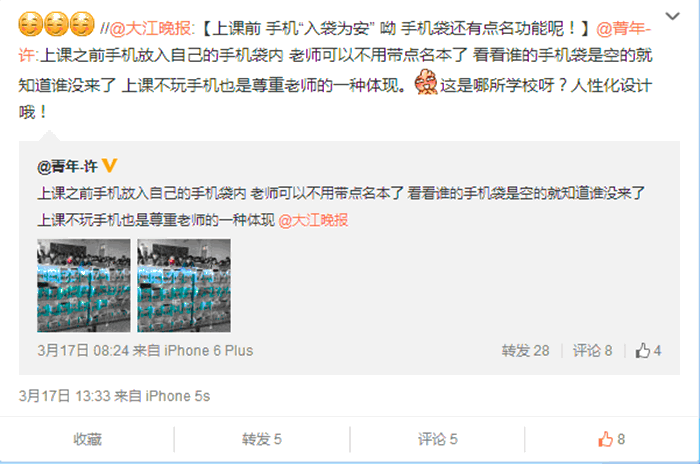Open 评论 8 on the quoted post

point(592,351)
